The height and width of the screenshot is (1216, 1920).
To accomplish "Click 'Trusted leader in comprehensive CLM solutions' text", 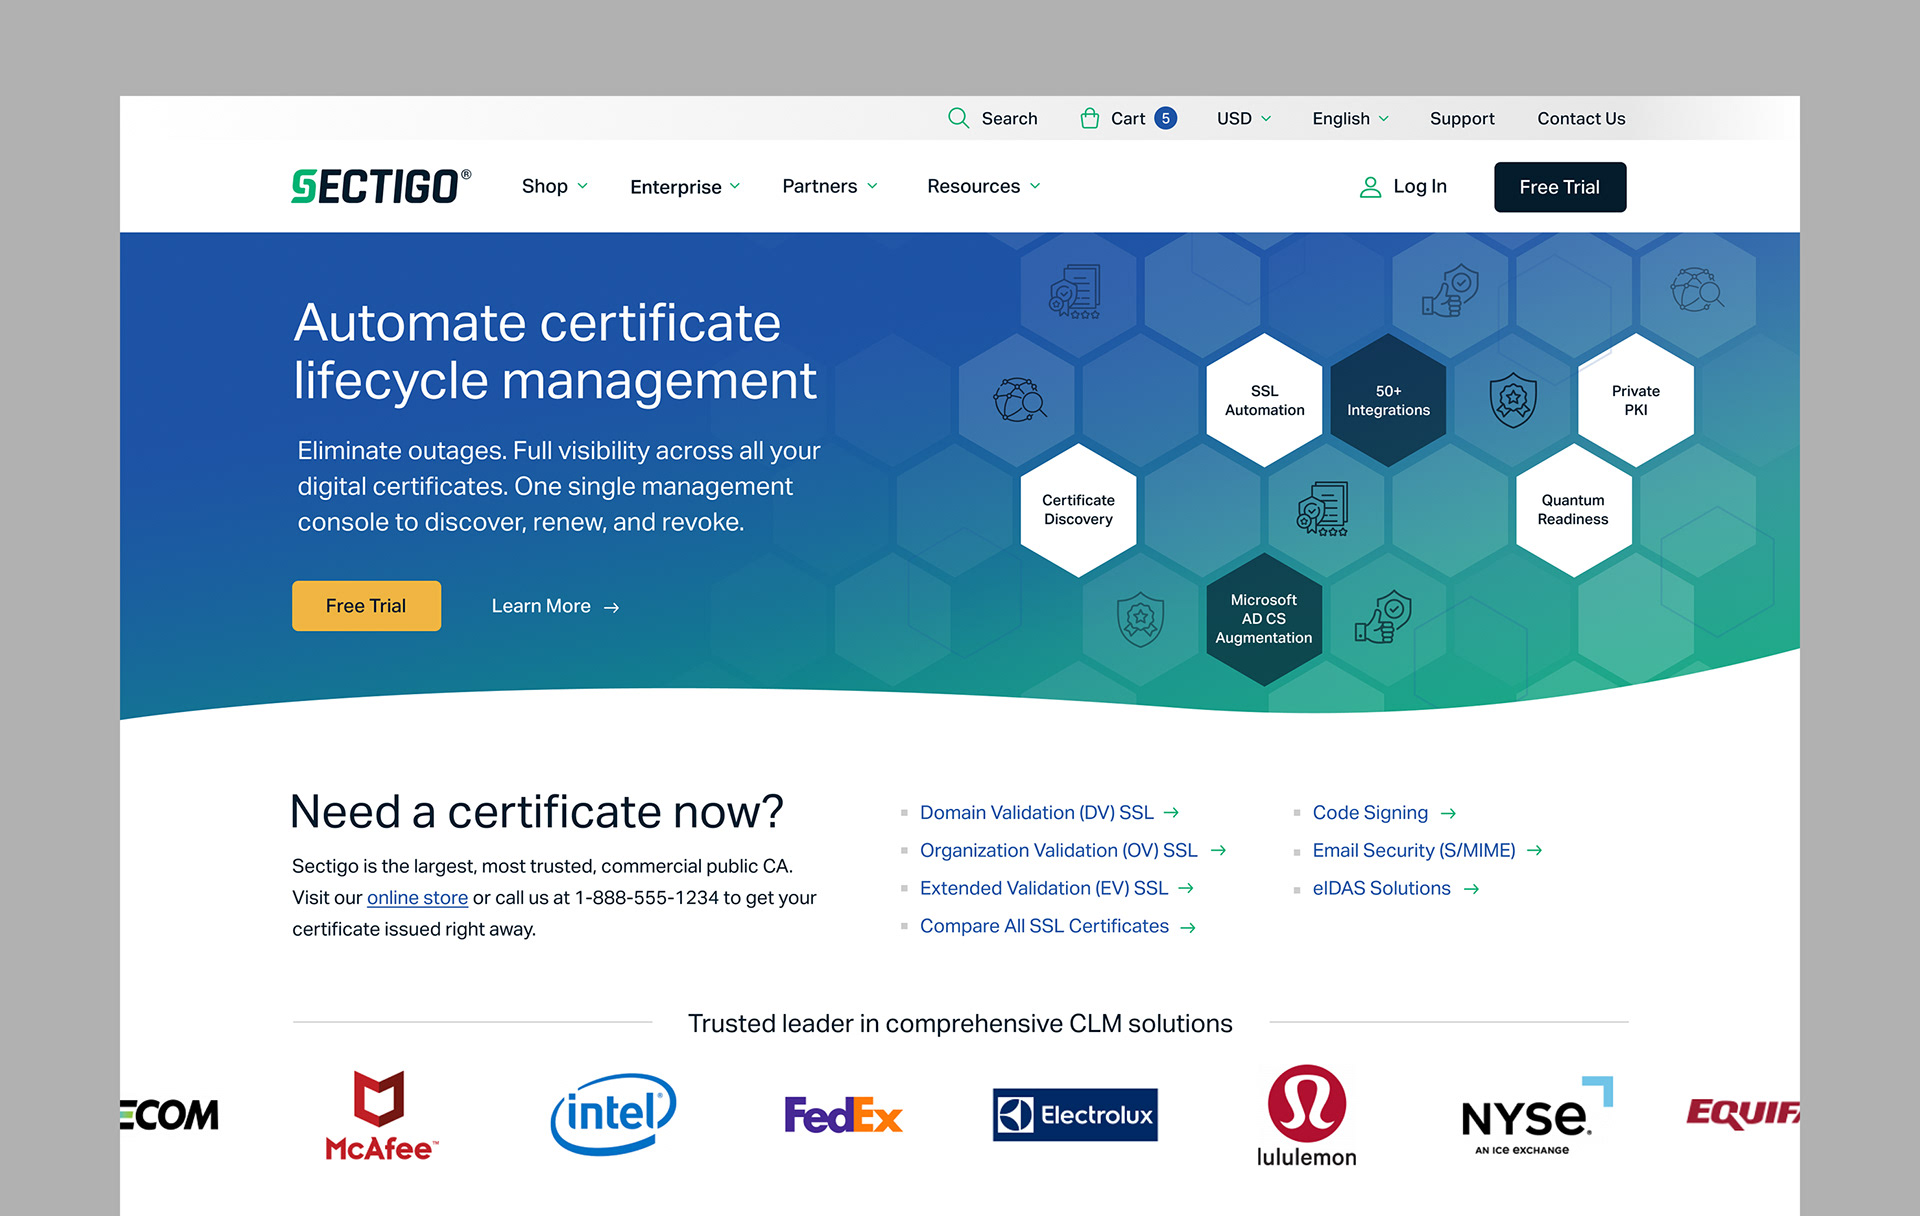I will click(x=960, y=1023).
